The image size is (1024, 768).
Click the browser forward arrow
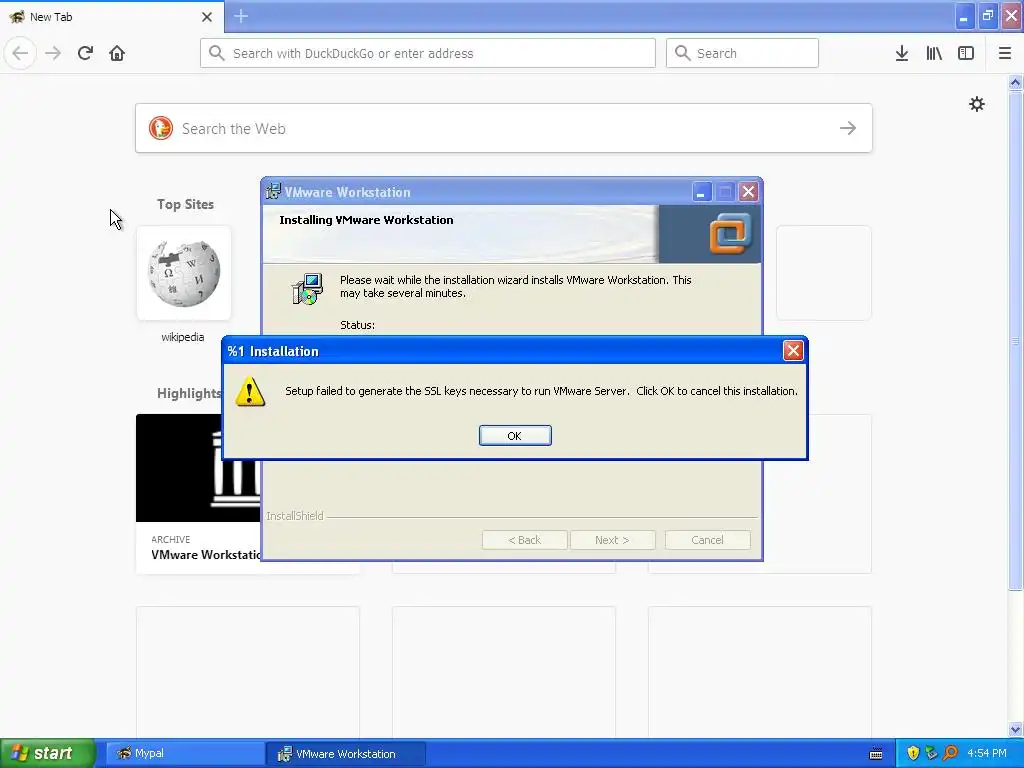click(x=53, y=53)
